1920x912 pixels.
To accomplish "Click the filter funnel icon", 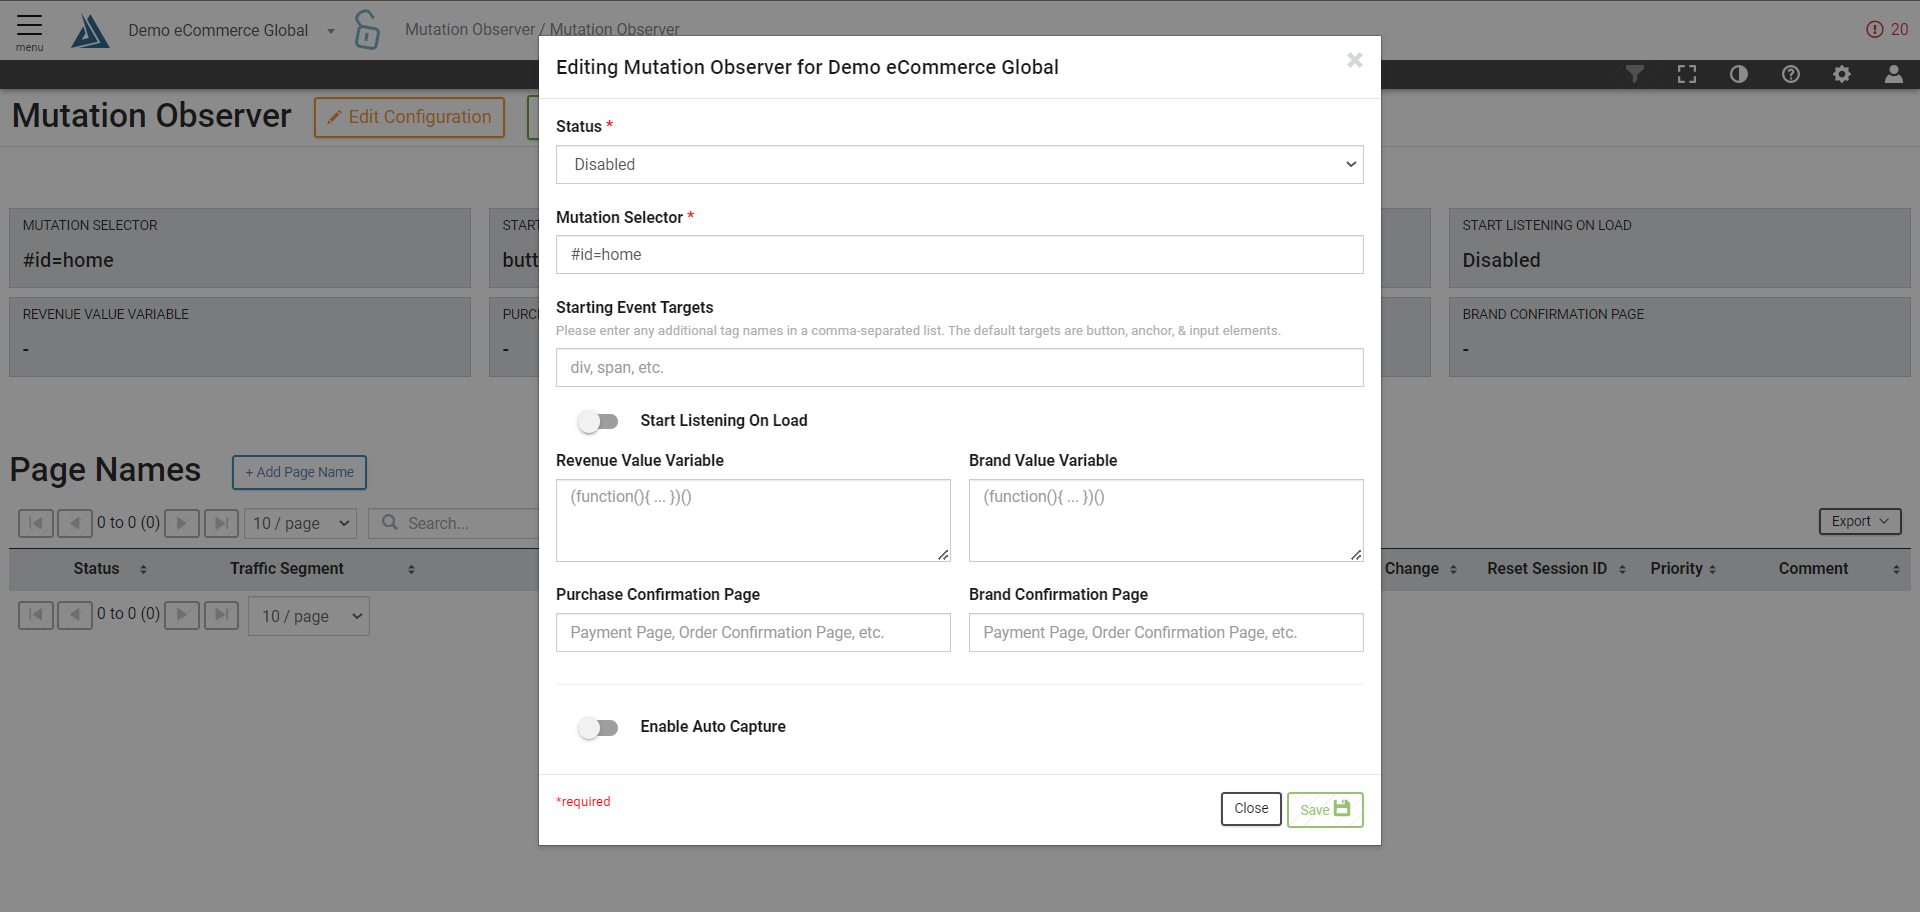I will click(x=1635, y=74).
